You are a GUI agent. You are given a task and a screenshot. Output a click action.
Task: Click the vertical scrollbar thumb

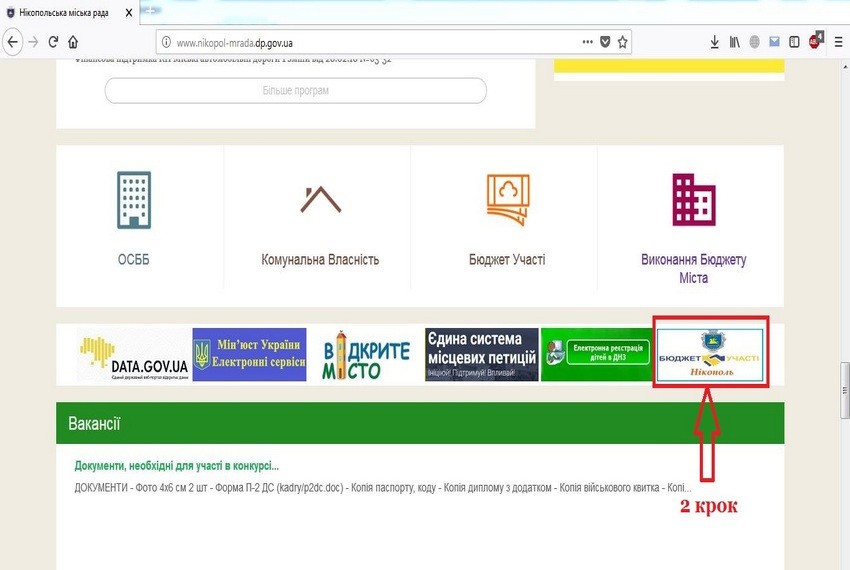tap(845, 390)
